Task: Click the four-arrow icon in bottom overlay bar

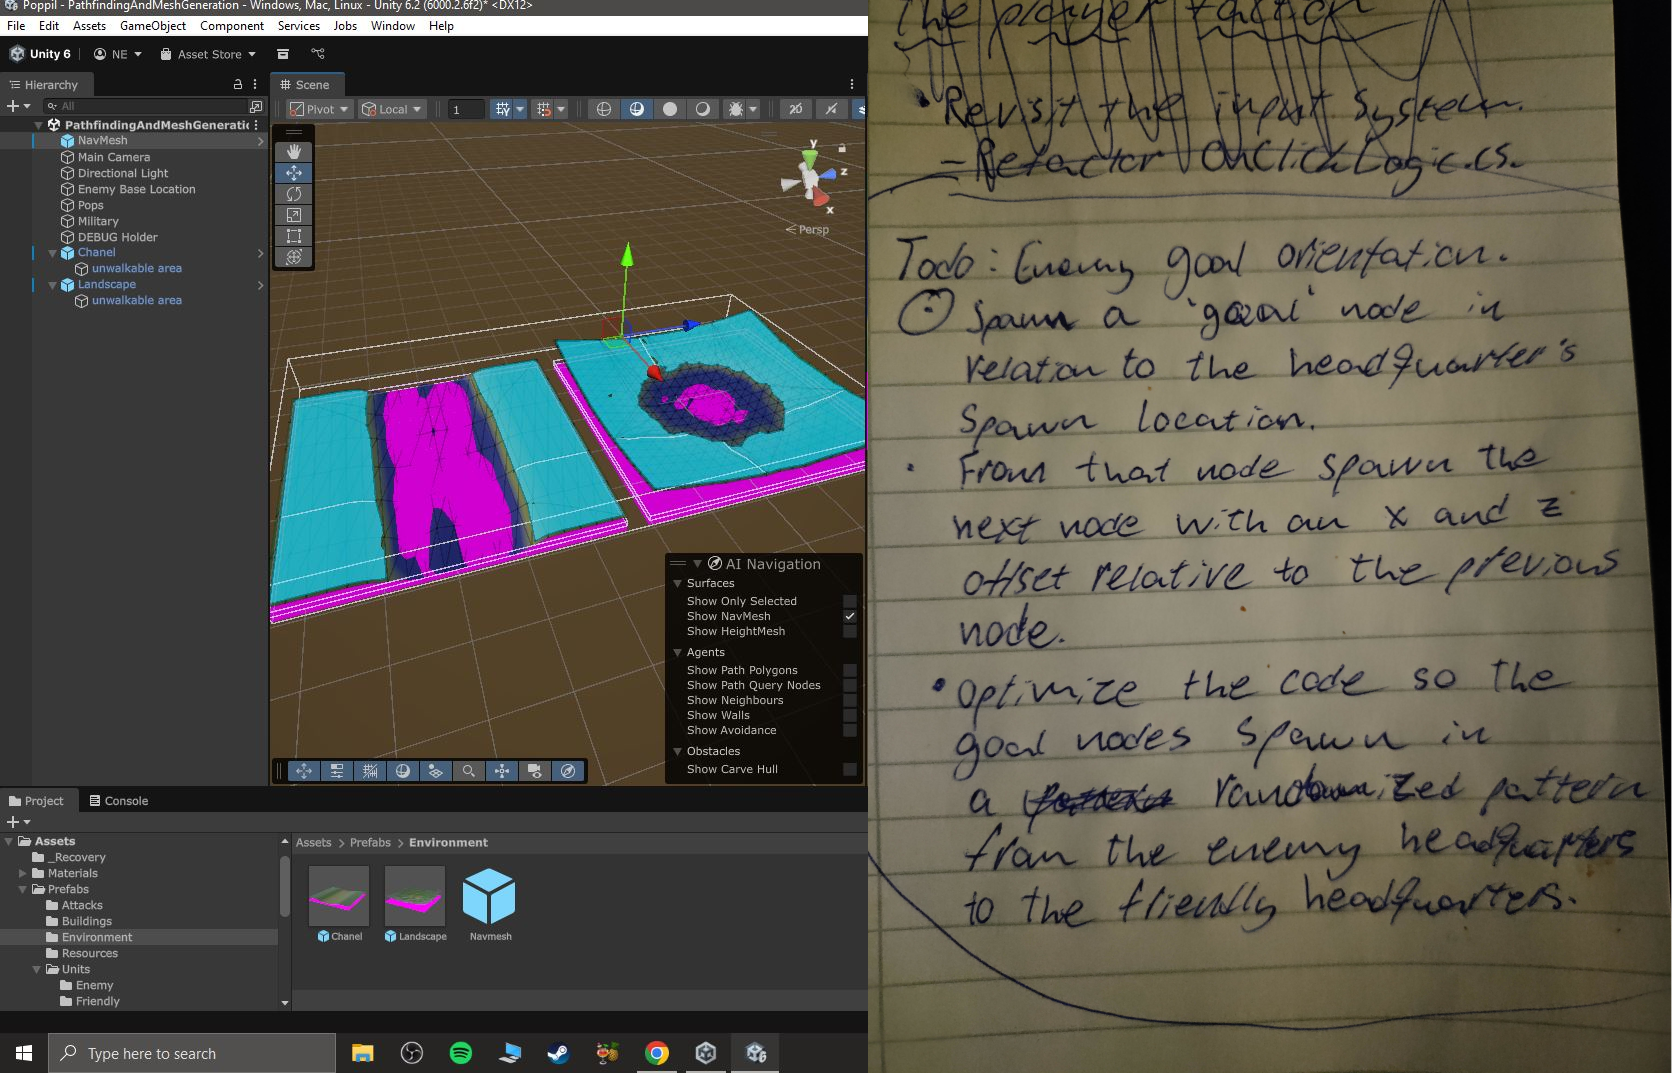Action: (x=304, y=771)
